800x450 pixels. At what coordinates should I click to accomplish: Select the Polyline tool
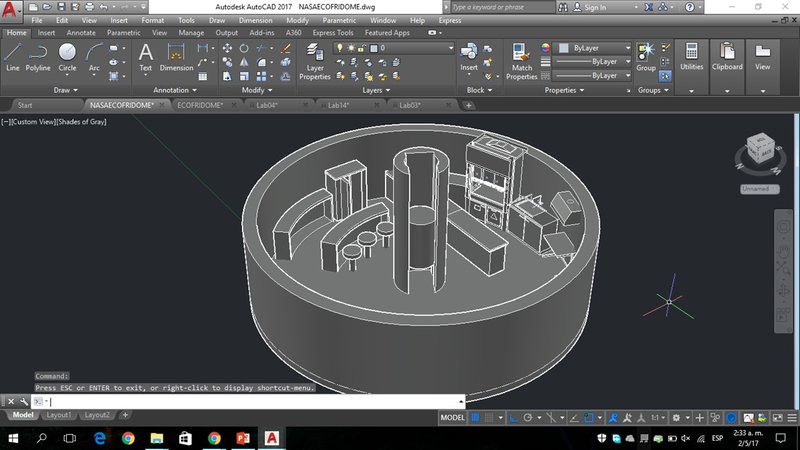pos(38,56)
